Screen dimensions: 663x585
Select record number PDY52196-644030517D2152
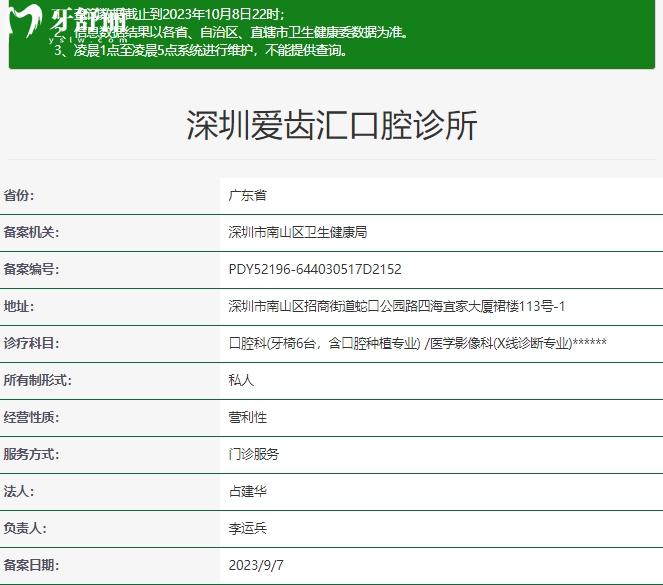(315, 269)
